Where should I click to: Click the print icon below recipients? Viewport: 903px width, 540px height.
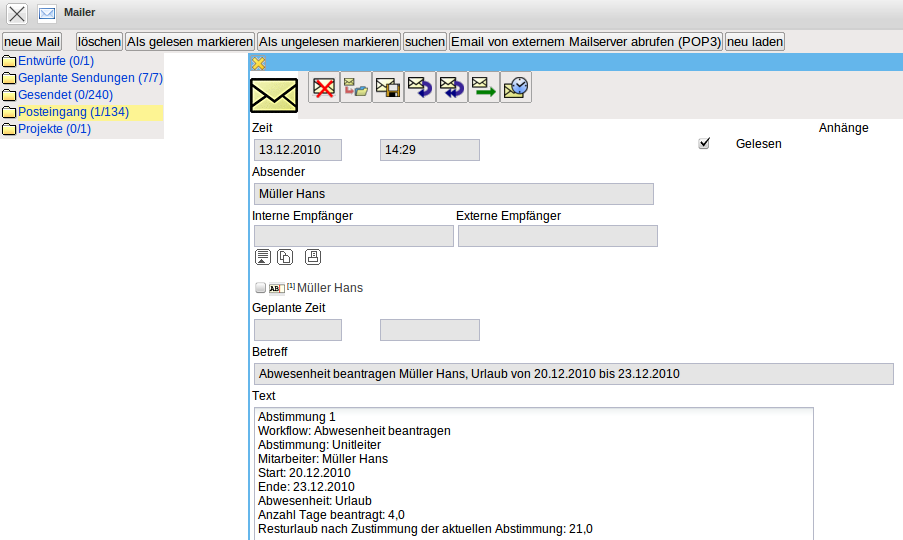click(x=313, y=257)
